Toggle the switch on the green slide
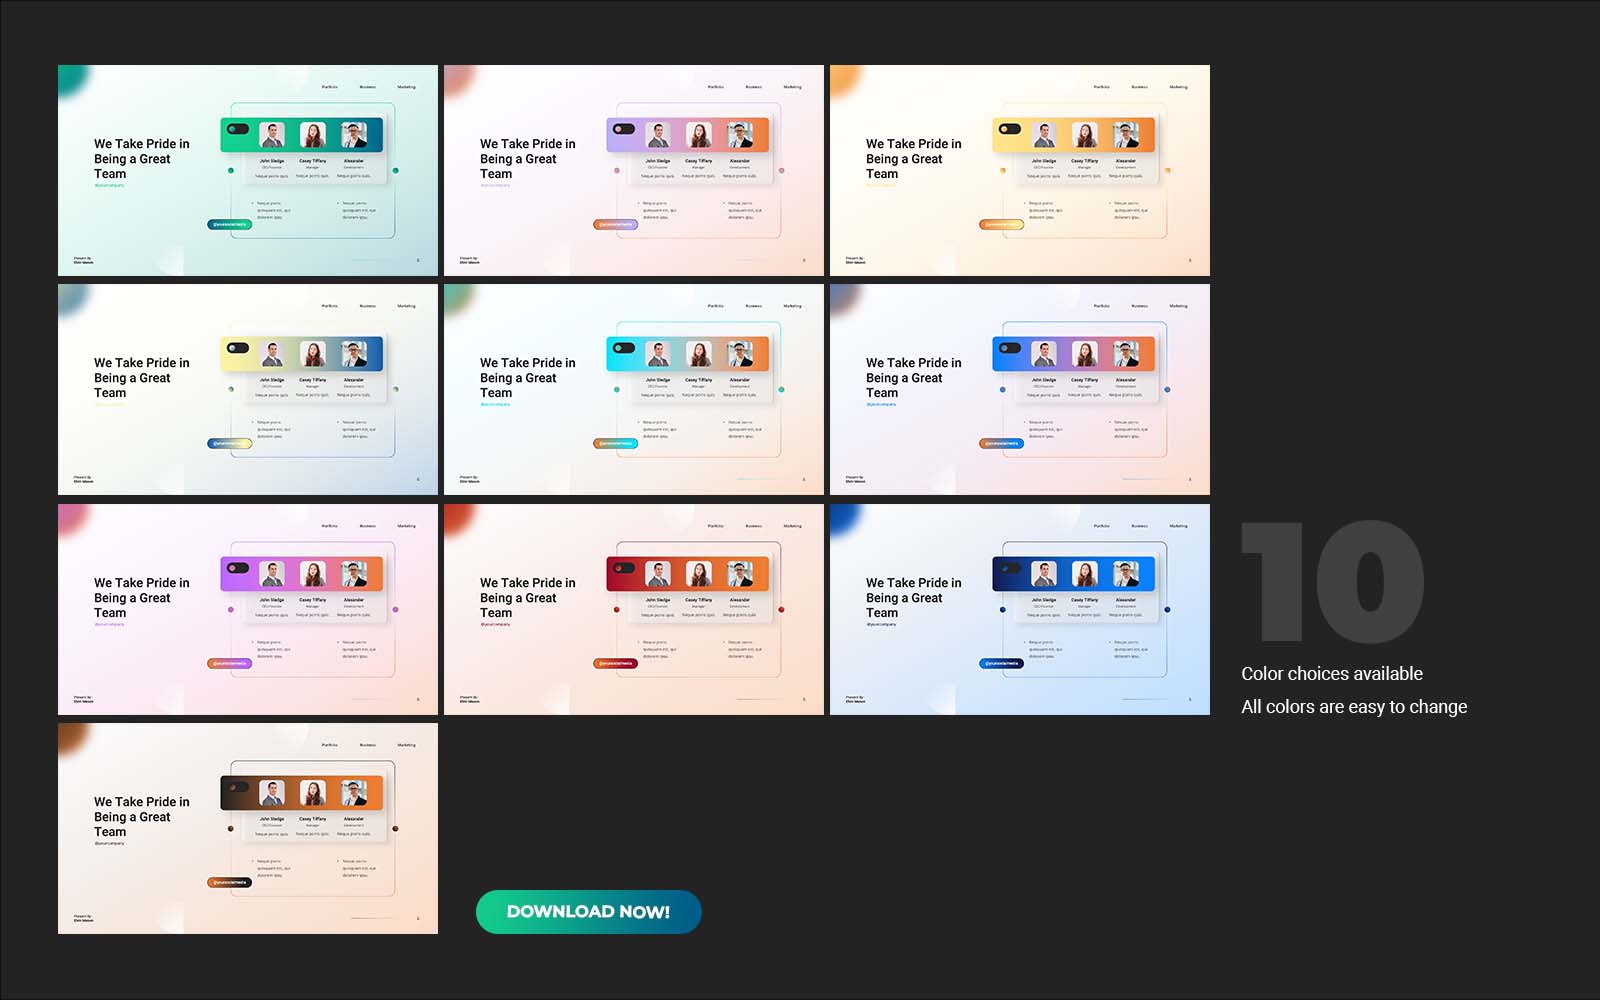This screenshot has height=1000, width=1600. click(238, 129)
